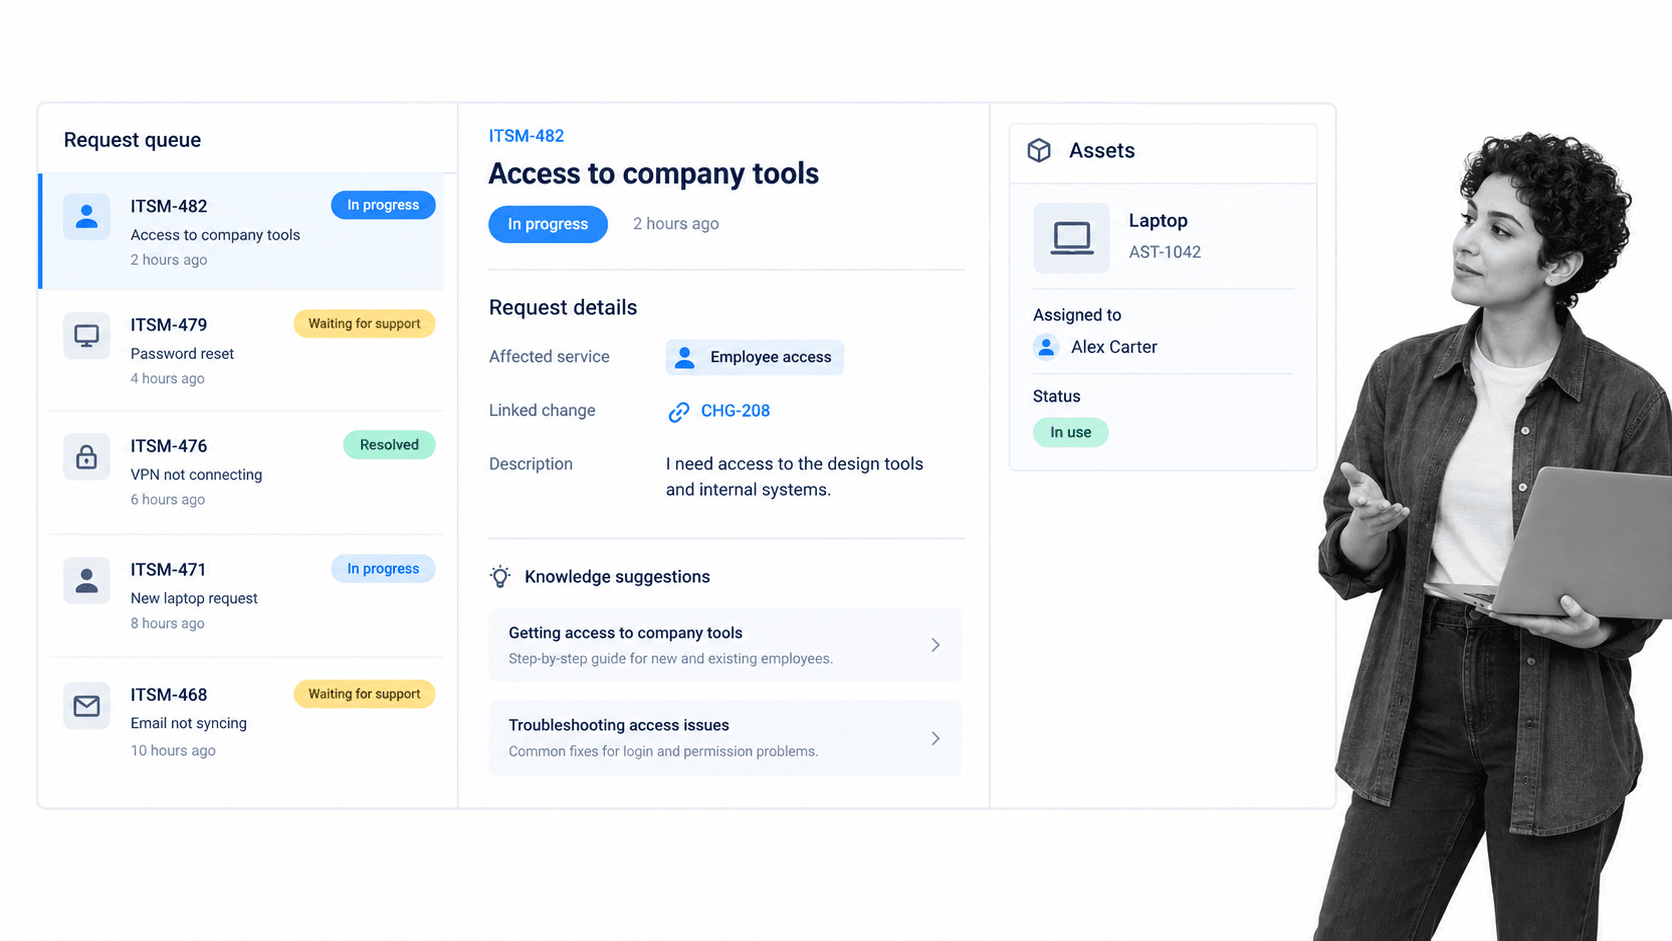Image resolution: width=1672 pixels, height=941 pixels.
Task: Click the Access to company tools title
Action: (653, 174)
